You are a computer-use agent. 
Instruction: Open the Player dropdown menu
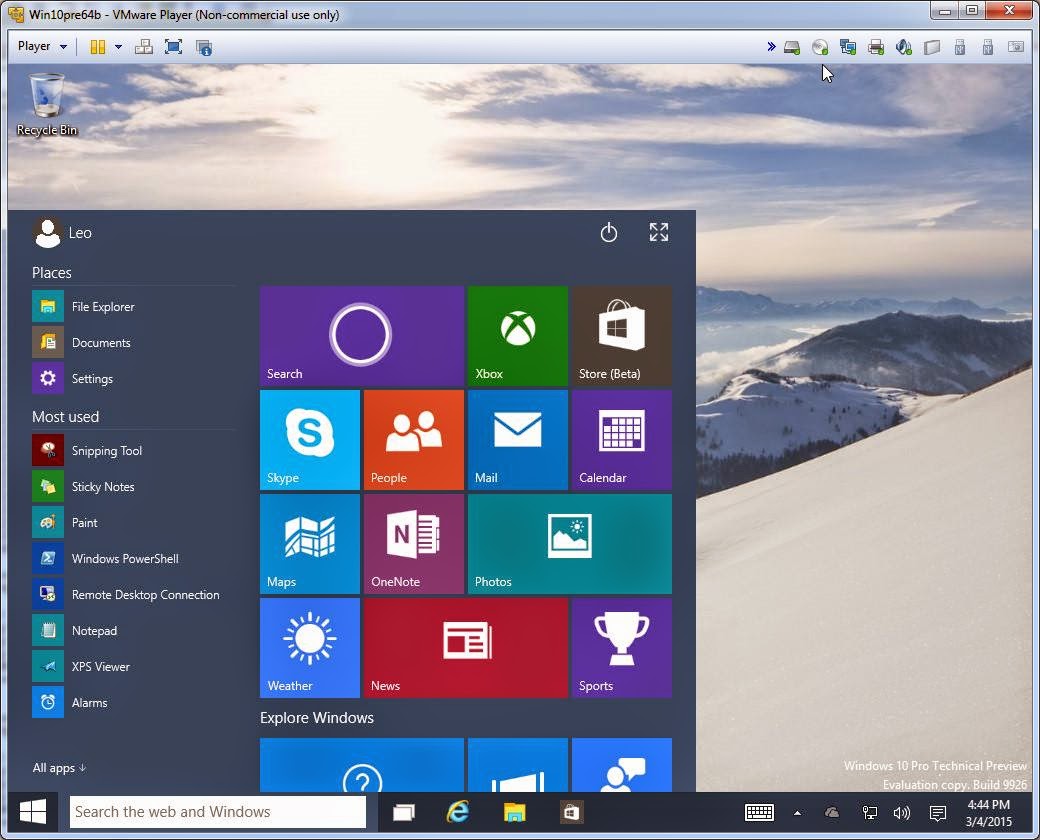coord(42,46)
